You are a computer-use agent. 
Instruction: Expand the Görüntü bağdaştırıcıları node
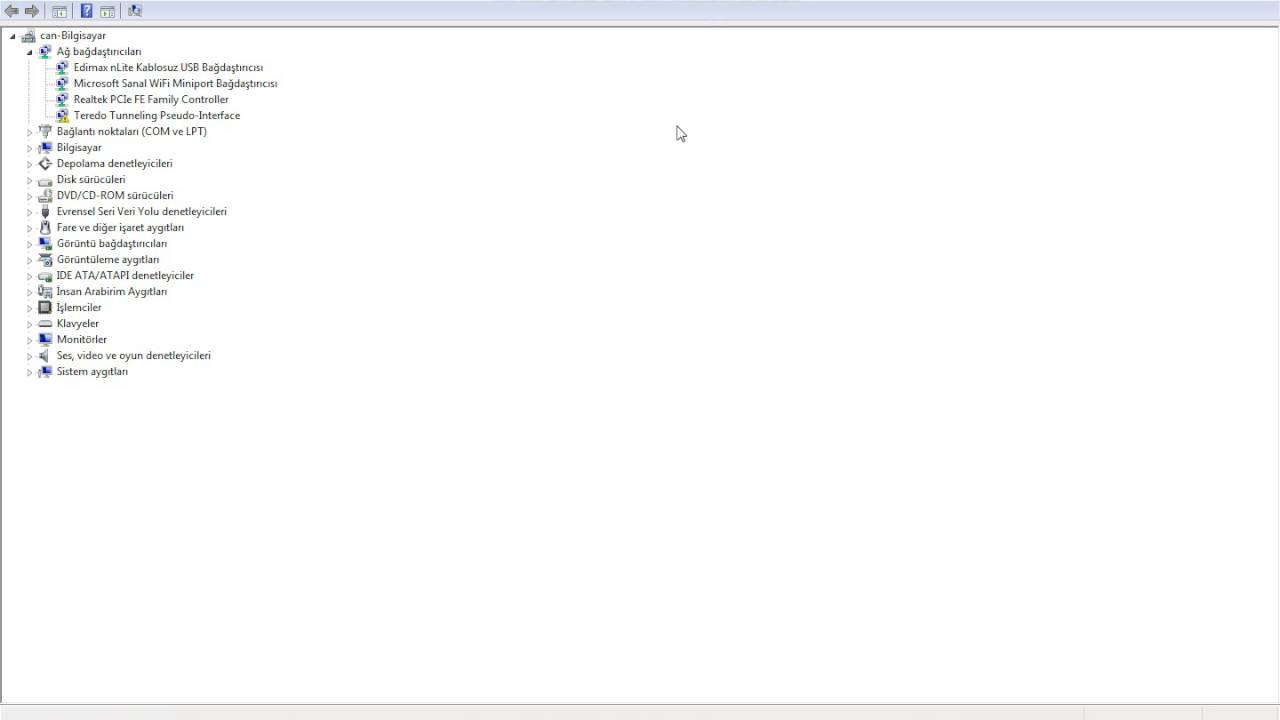click(30, 244)
